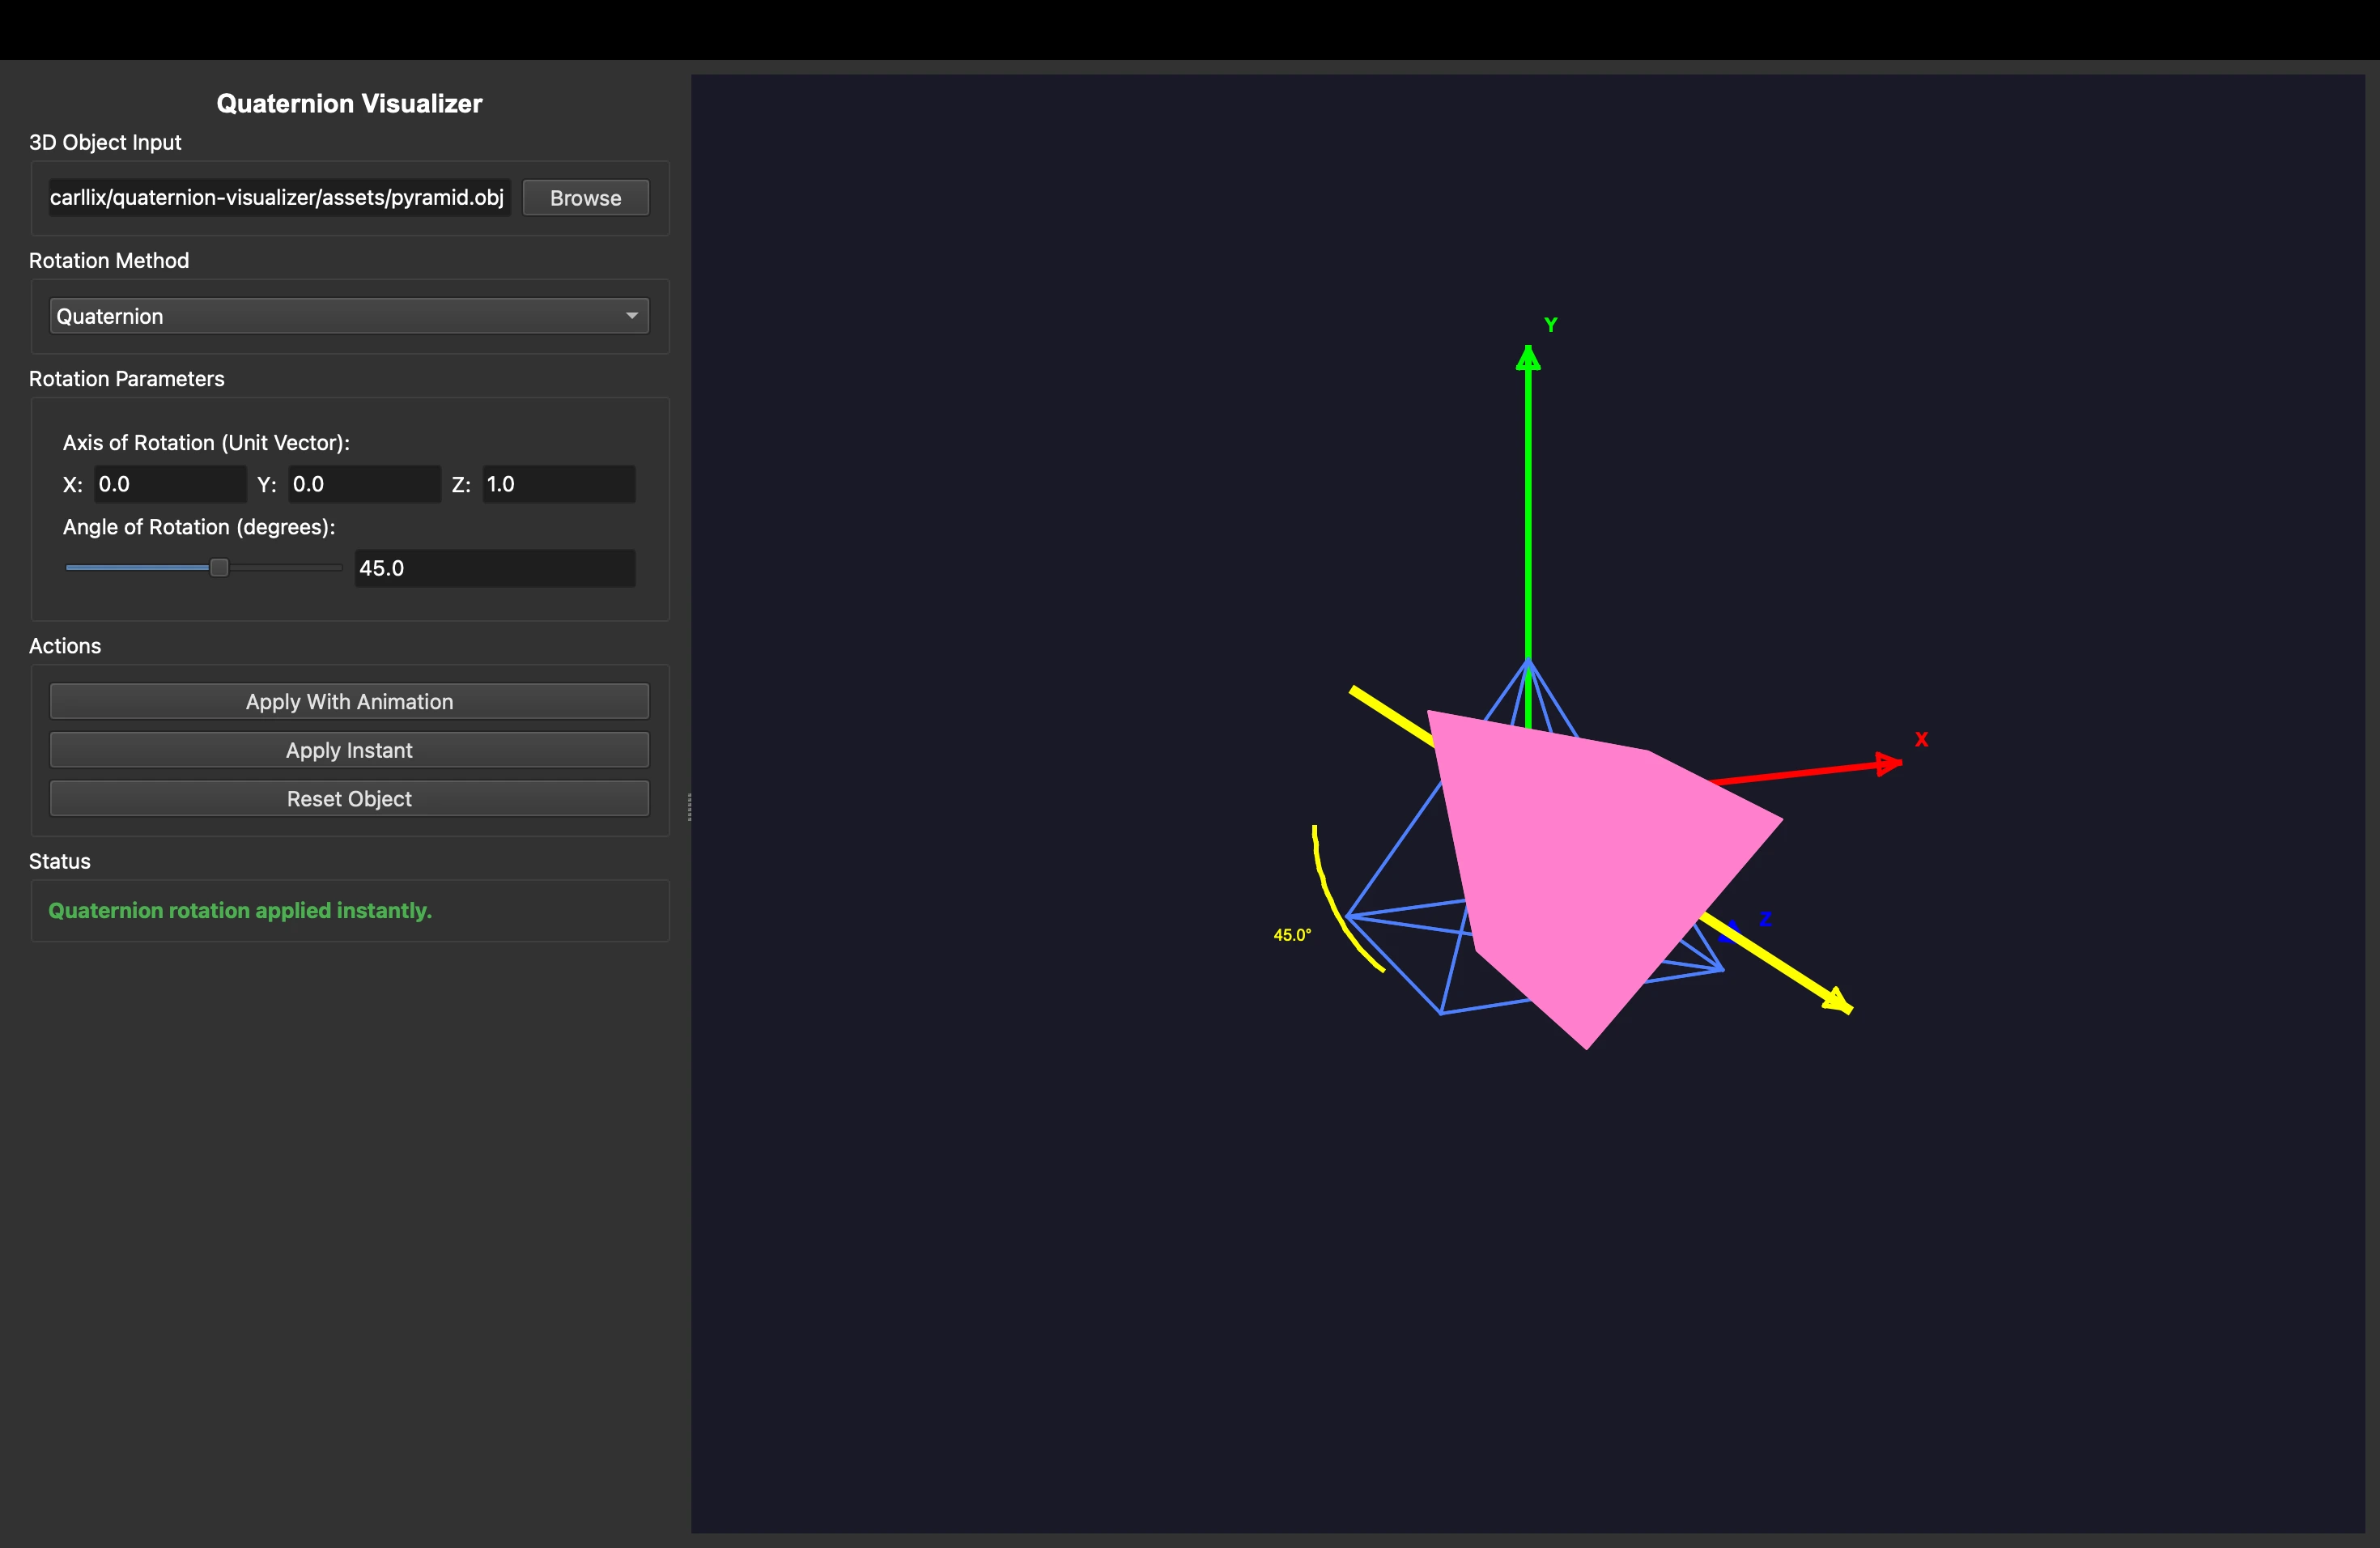Click the panel splitter handle between panes

tap(689, 808)
